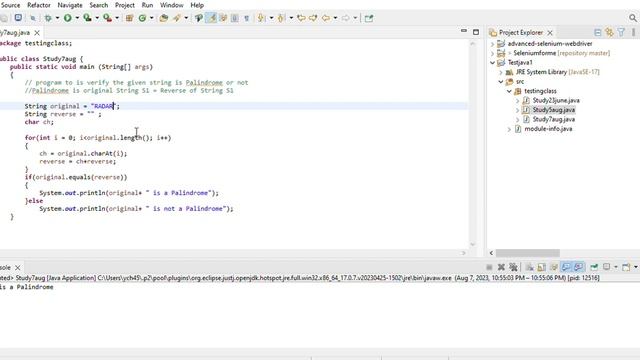Screen dimensions: 640x360
Task: Toggle the toolbar button right of Mark Occurrences
Action: point(223,18)
